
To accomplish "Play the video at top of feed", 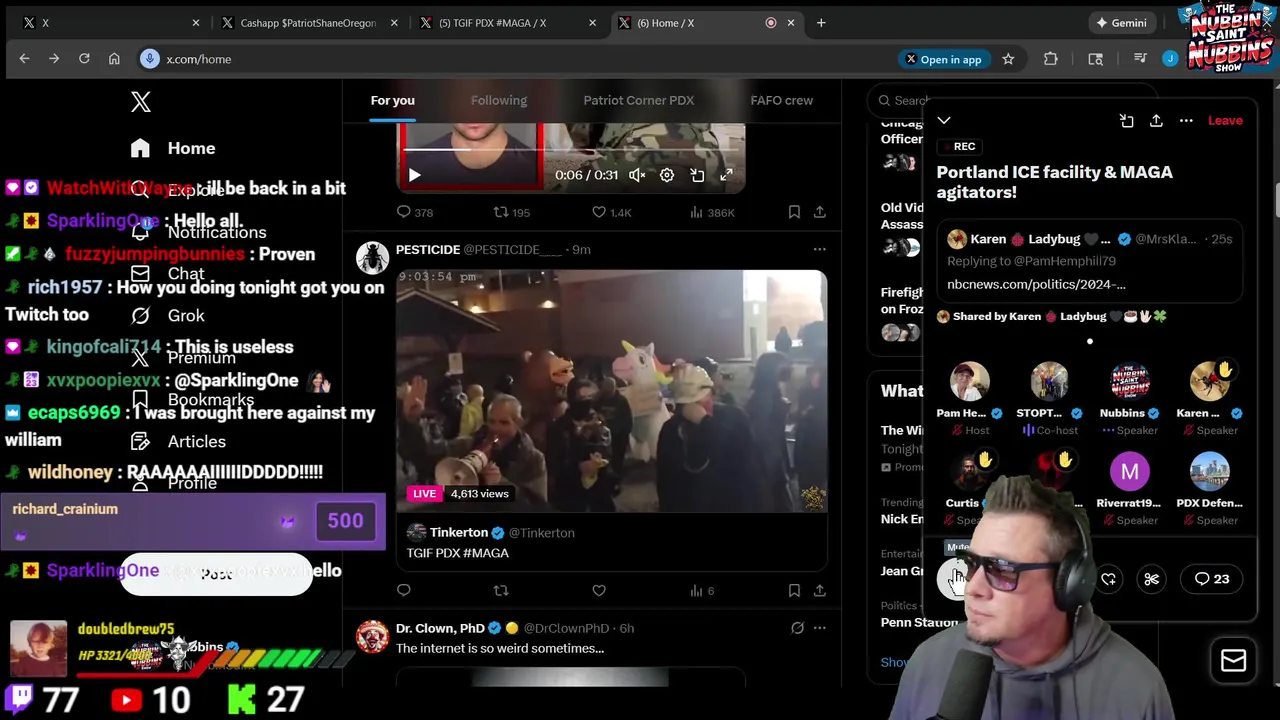I will [x=414, y=176].
